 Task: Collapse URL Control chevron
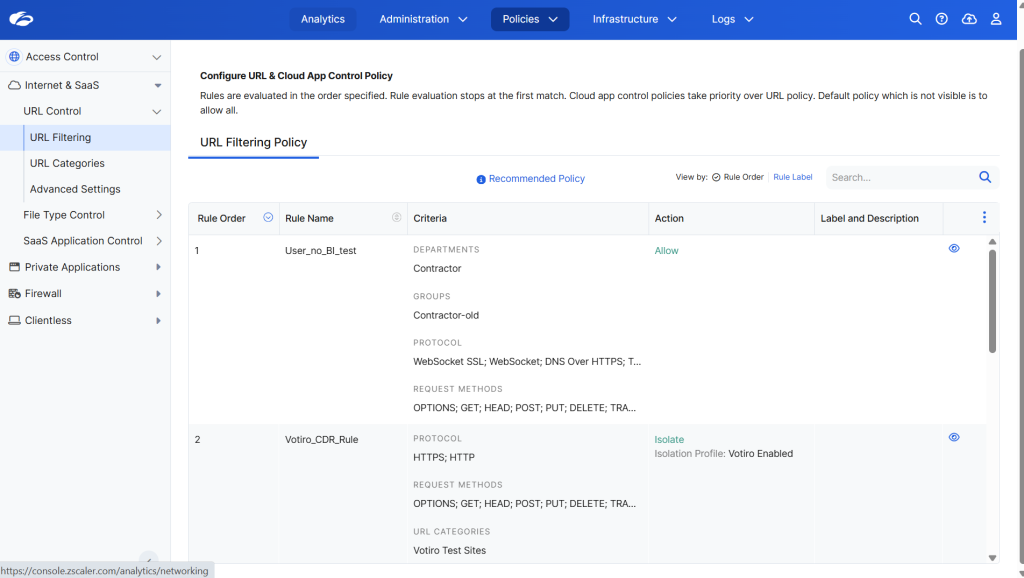pyautogui.click(x=157, y=112)
